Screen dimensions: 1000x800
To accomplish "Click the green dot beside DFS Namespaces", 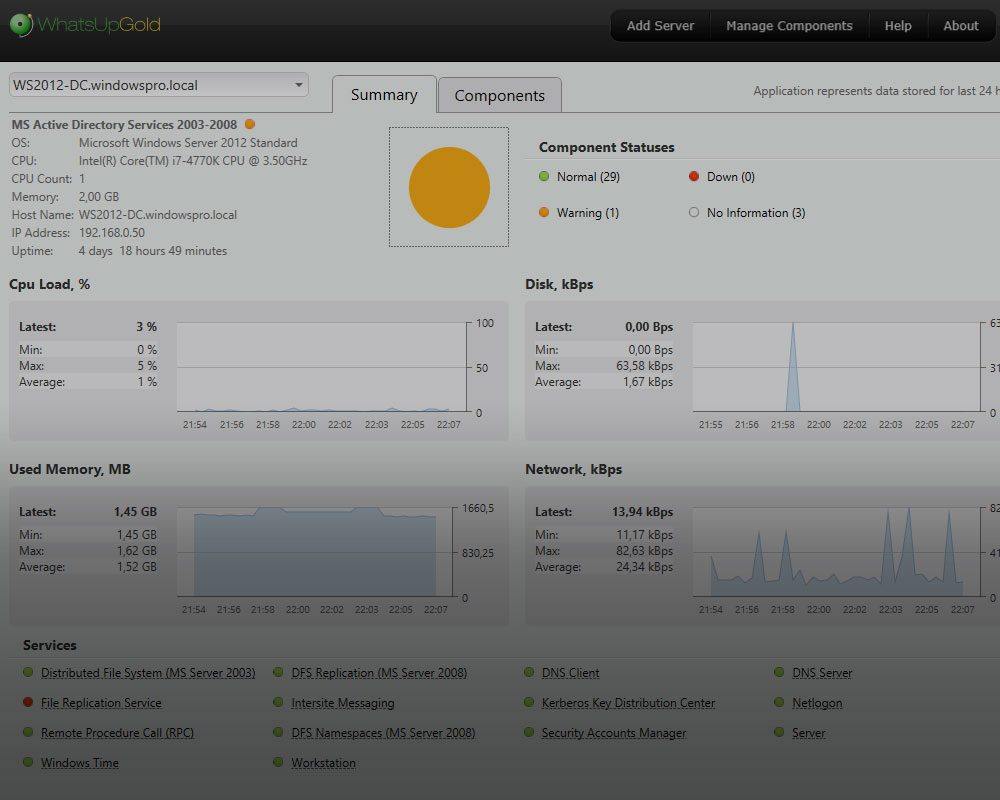I will click(x=278, y=732).
